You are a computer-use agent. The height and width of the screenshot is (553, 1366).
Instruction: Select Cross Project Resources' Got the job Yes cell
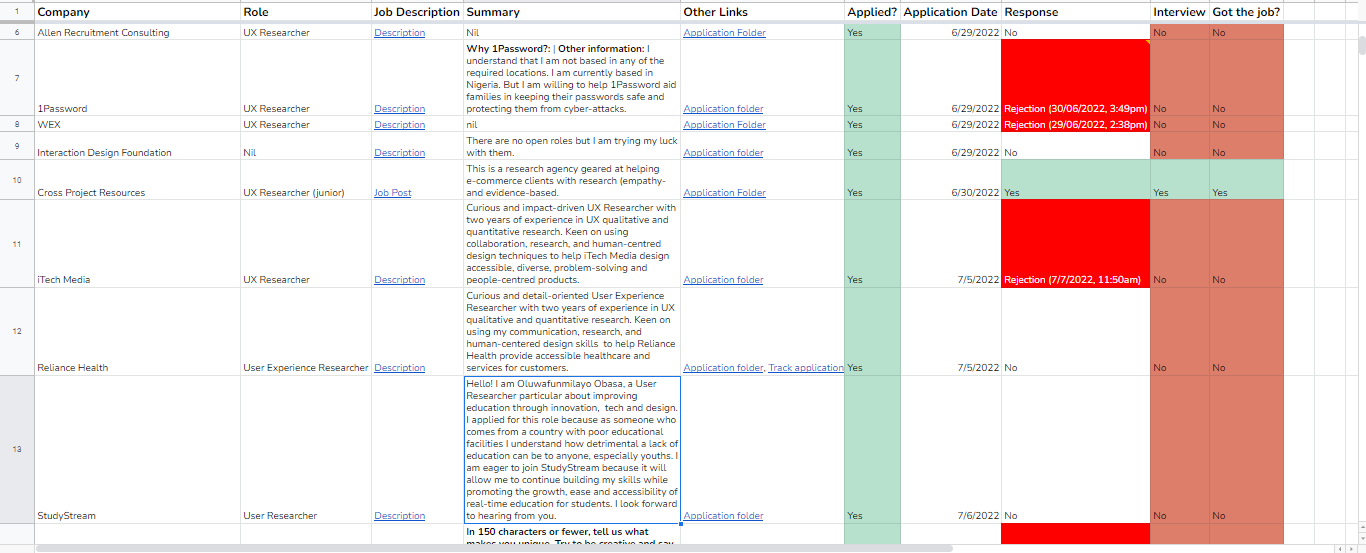pyautogui.click(x=1246, y=180)
